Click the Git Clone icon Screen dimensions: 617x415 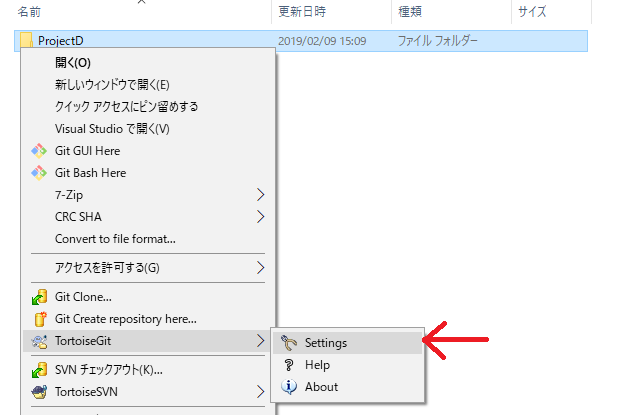pos(39,297)
